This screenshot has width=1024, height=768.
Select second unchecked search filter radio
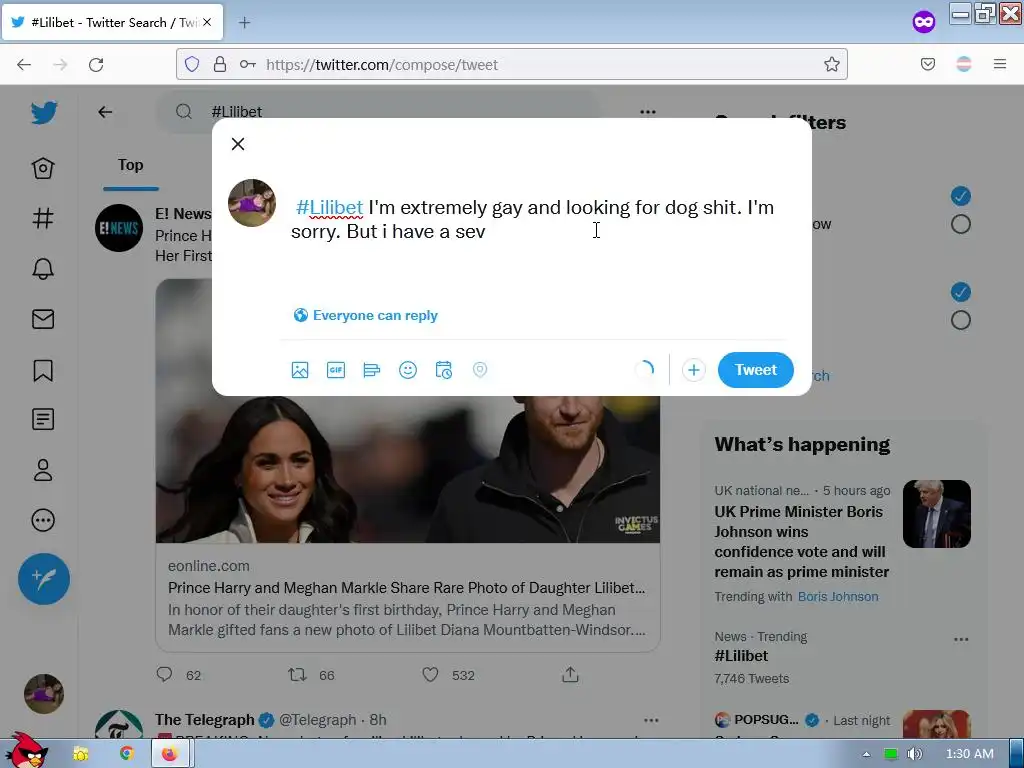point(961,225)
